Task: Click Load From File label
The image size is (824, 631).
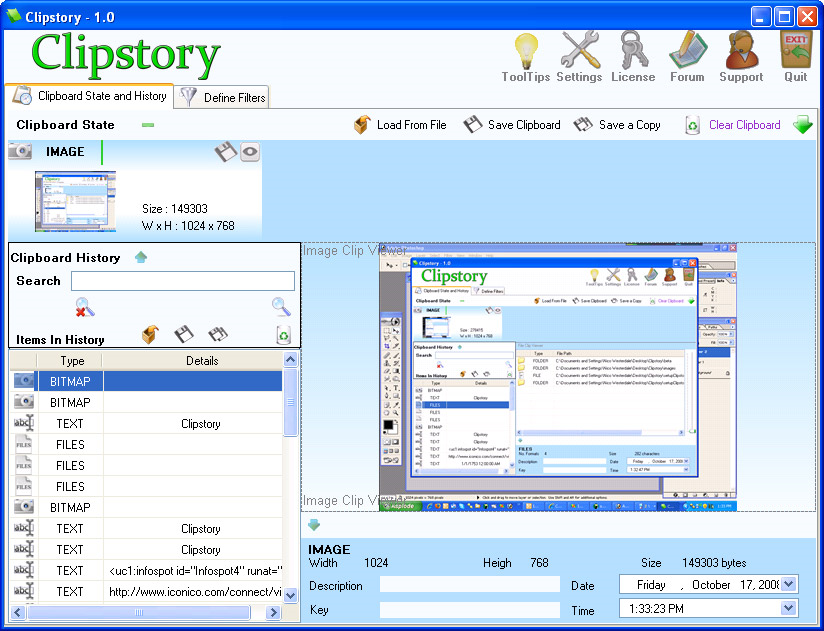Action: 411,125
